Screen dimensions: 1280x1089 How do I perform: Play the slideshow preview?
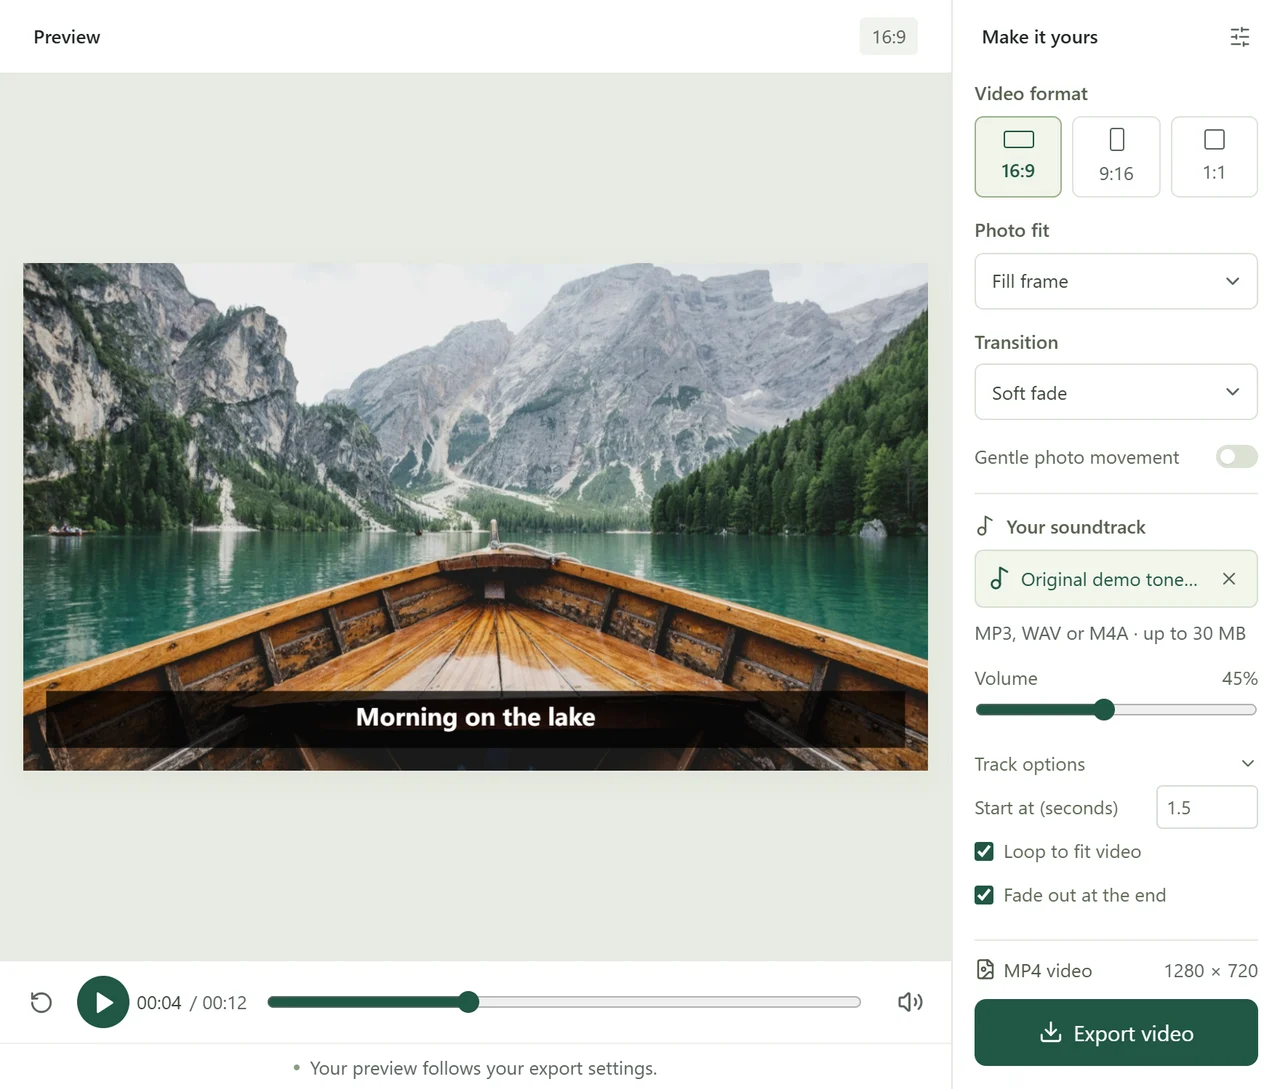point(103,1002)
